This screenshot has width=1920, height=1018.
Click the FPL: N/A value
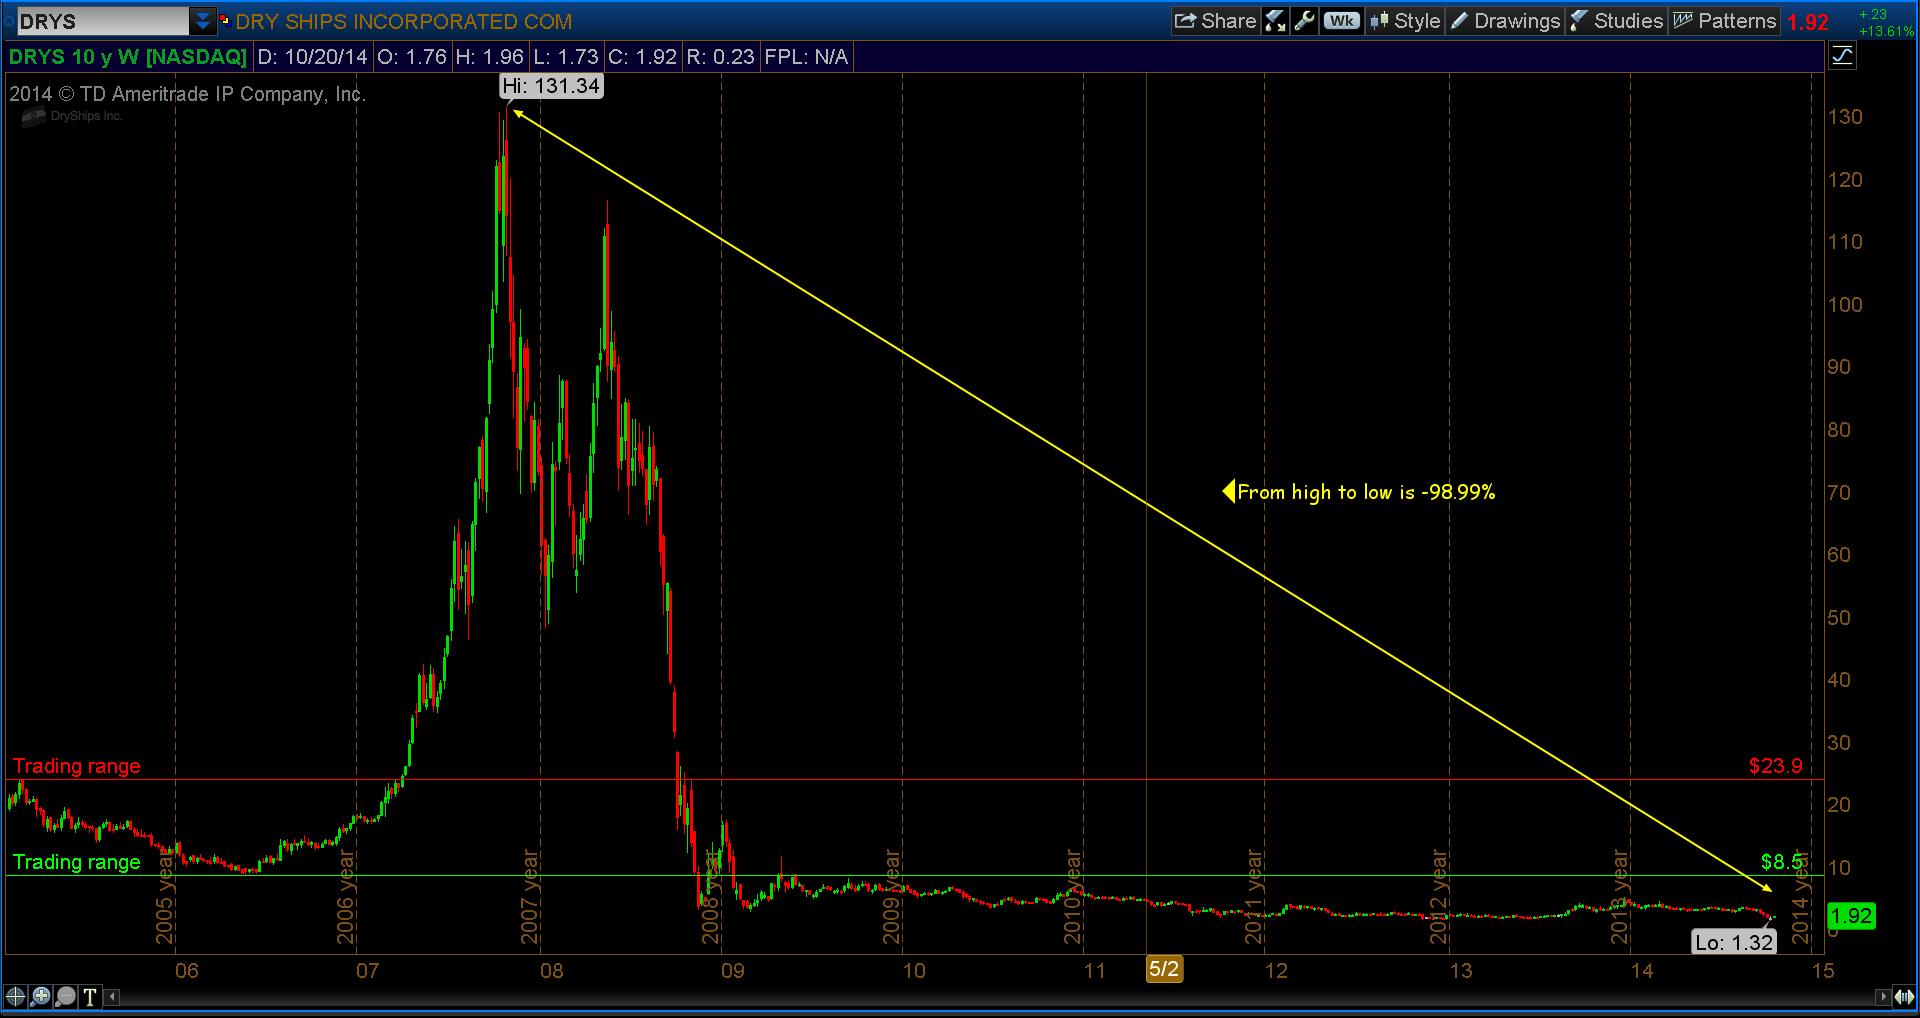coord(806,57)
